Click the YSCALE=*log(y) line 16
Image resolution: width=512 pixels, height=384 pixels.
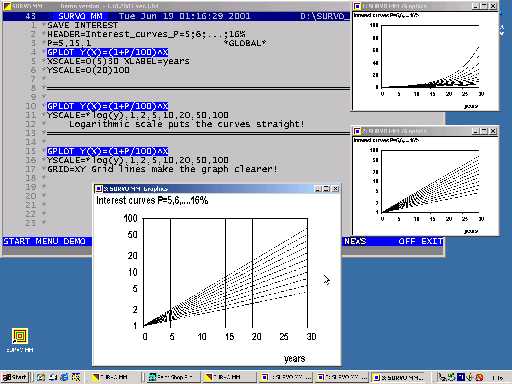[138, 160]
